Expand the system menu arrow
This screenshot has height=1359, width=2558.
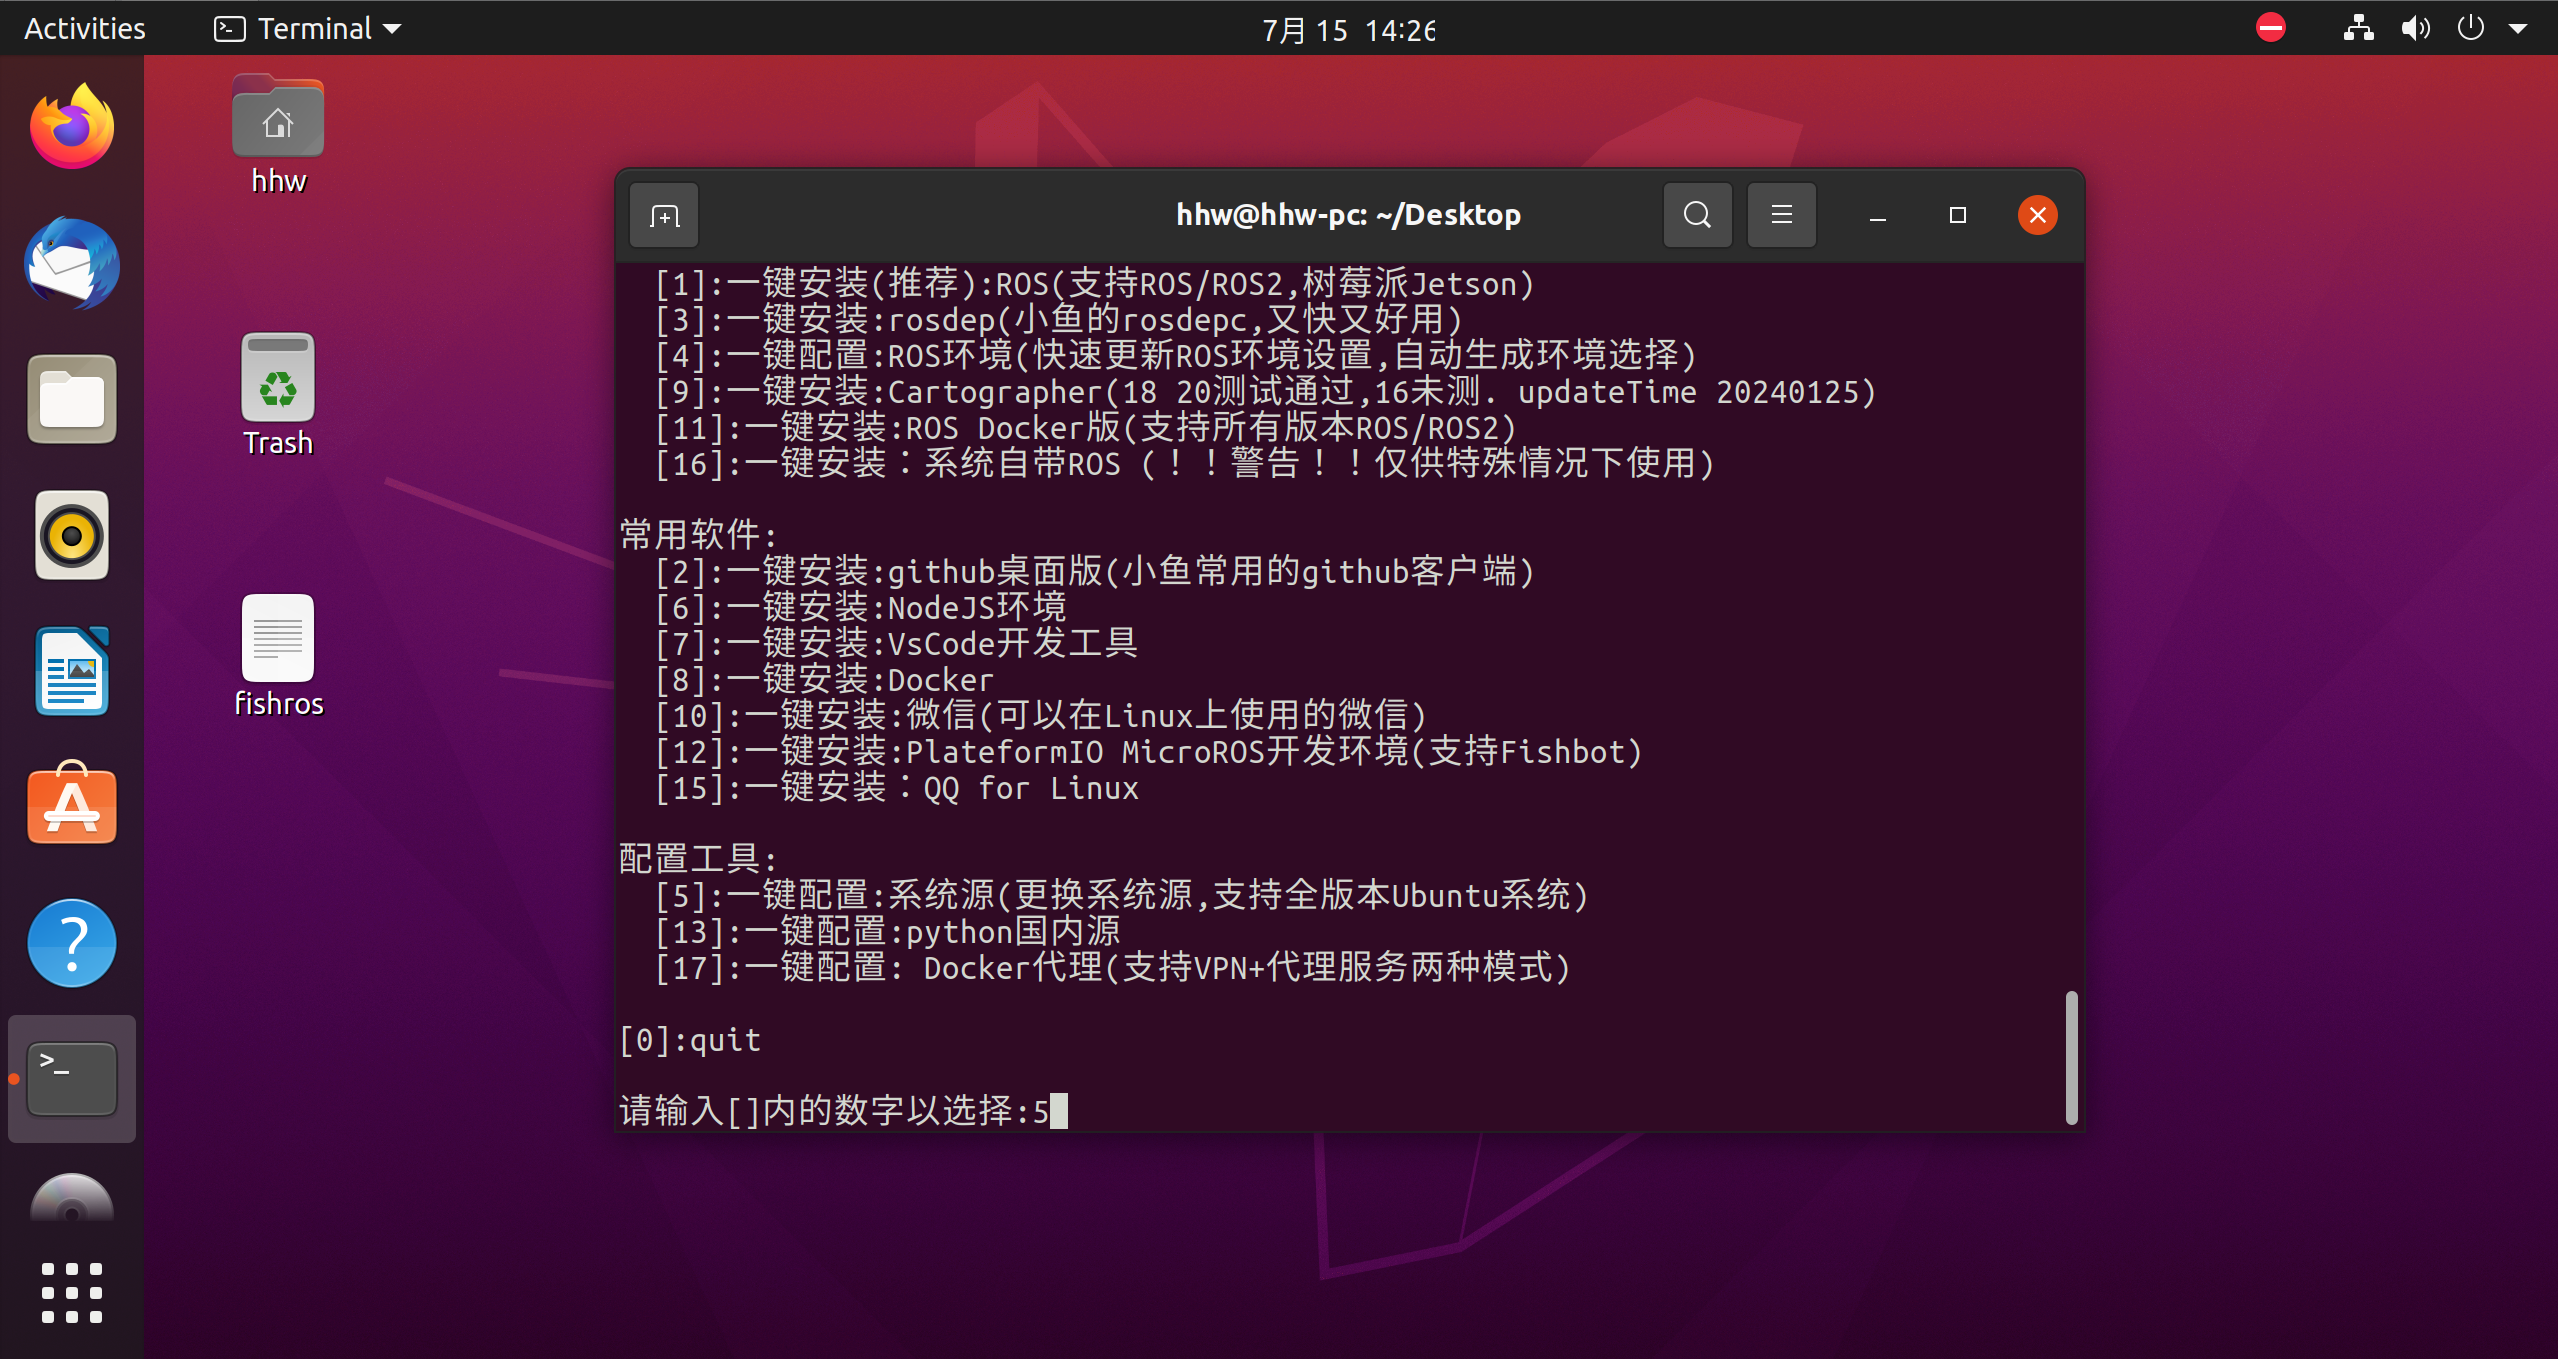pos(2519,29)
